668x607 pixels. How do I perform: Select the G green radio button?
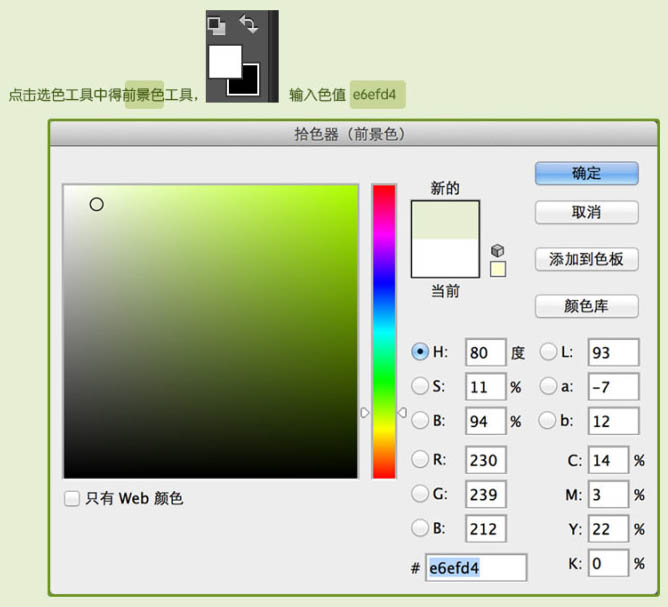click(420, 494)
